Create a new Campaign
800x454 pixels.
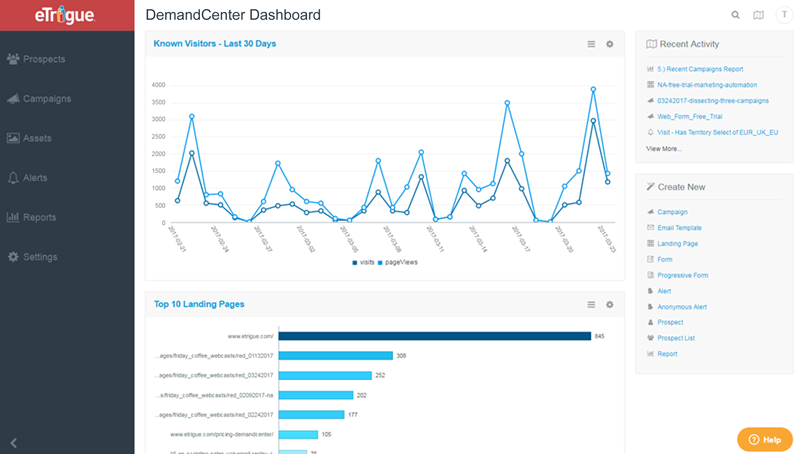tap(672, 212)
